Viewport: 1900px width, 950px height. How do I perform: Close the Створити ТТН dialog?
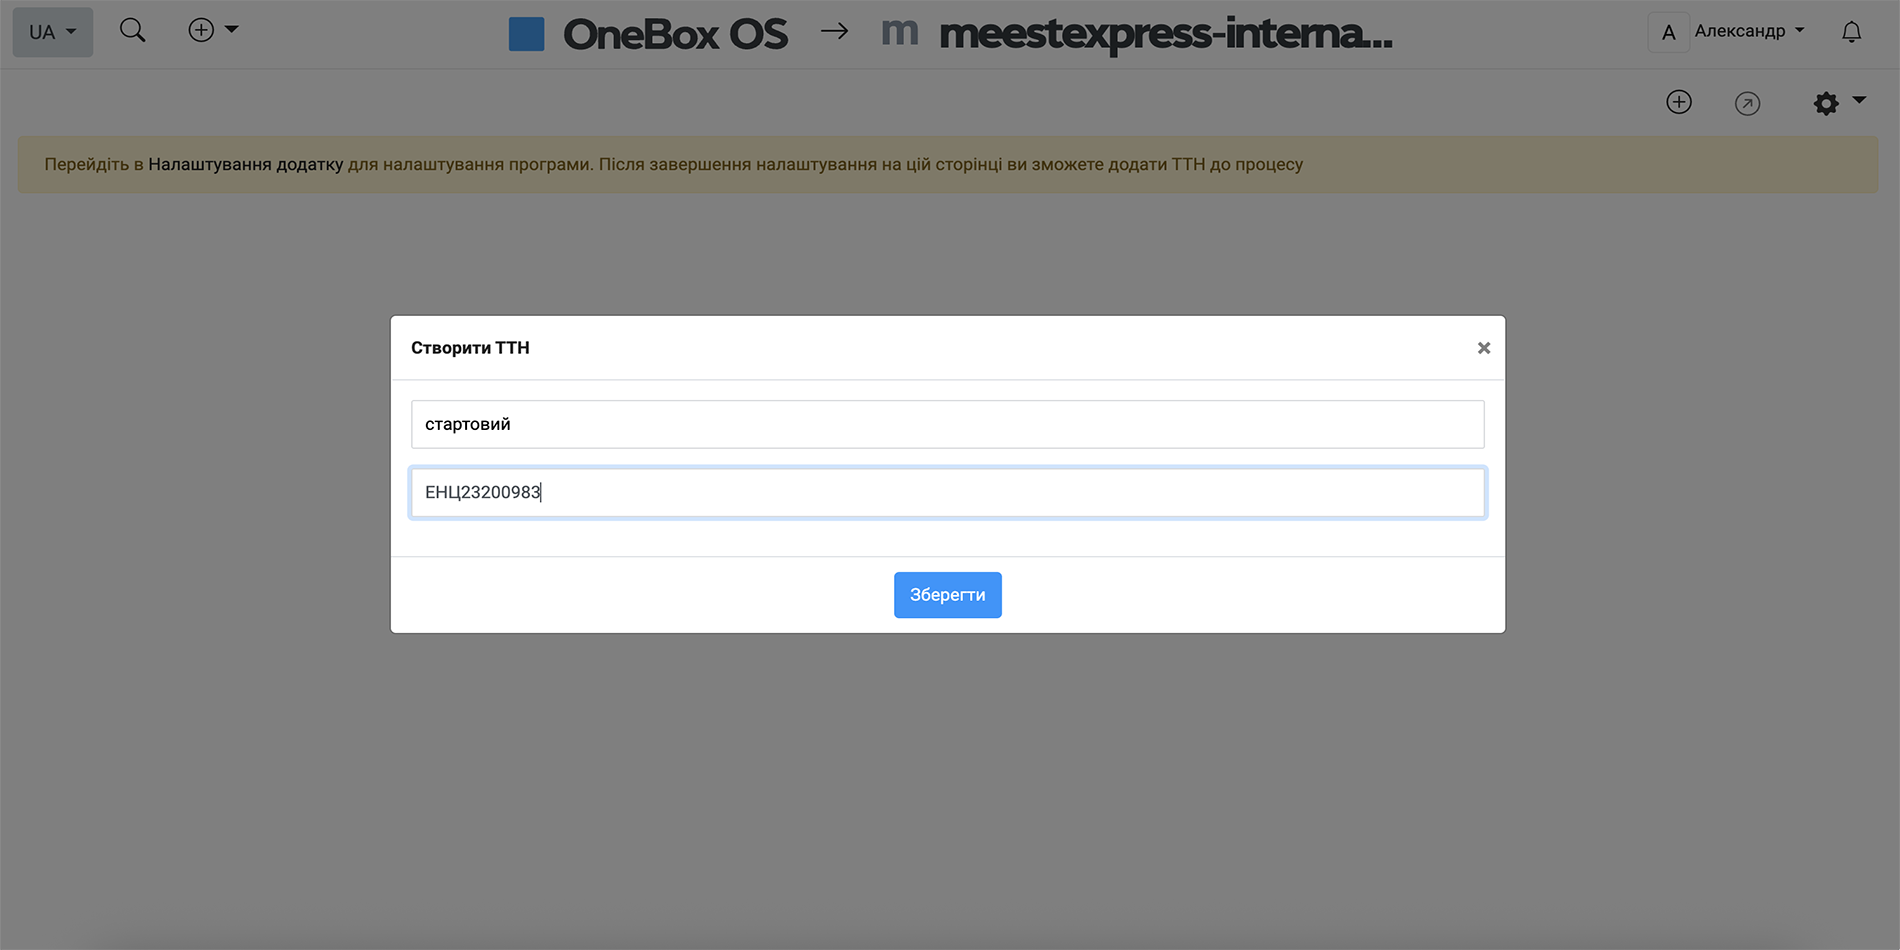tap(1484, 348)
